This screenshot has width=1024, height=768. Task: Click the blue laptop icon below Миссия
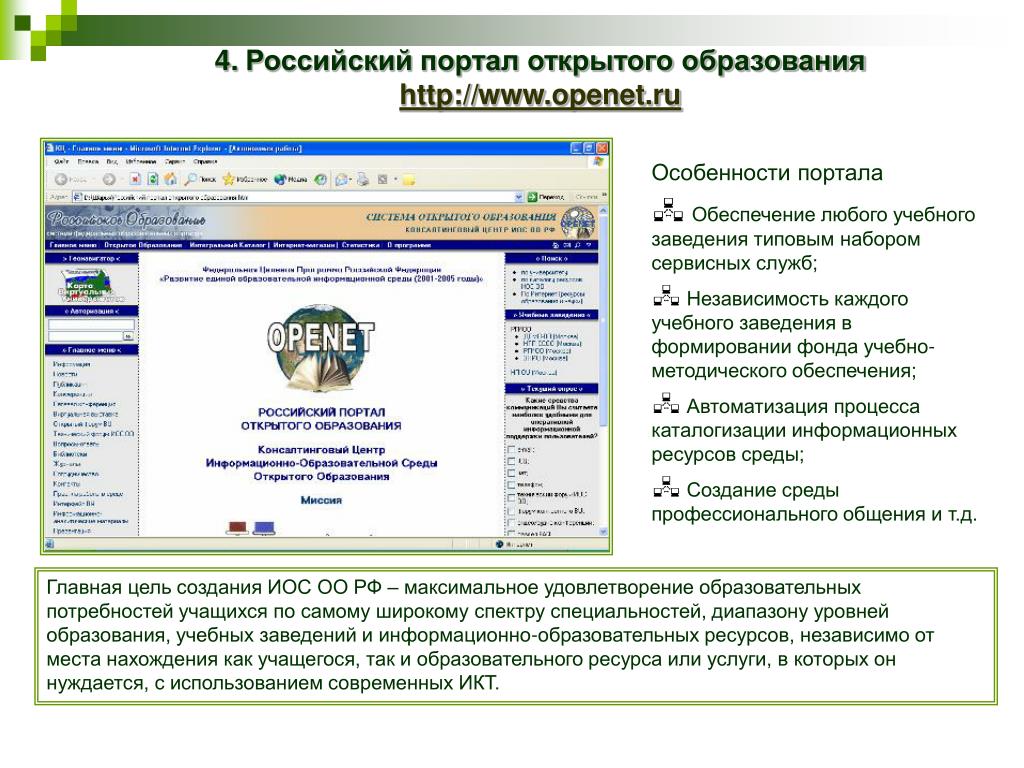click(264, 528)
